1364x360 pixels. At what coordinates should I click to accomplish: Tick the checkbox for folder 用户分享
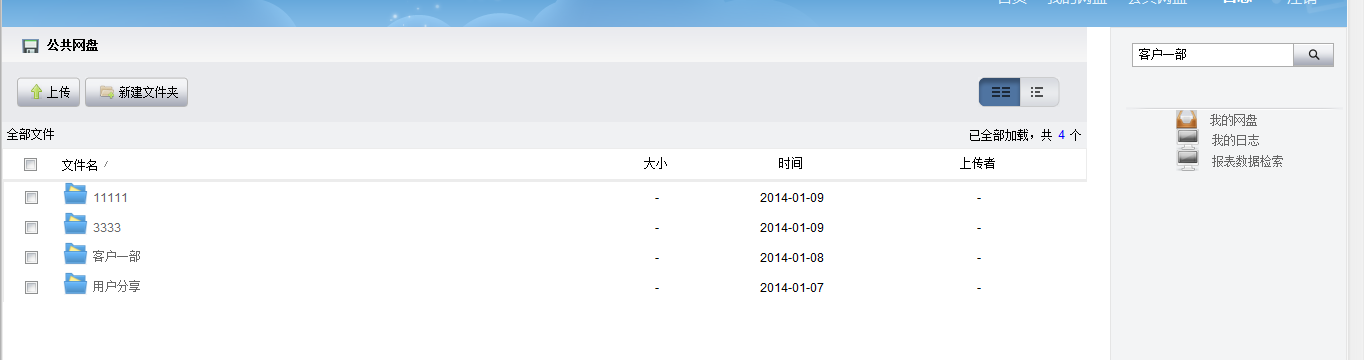pos(31,287)
